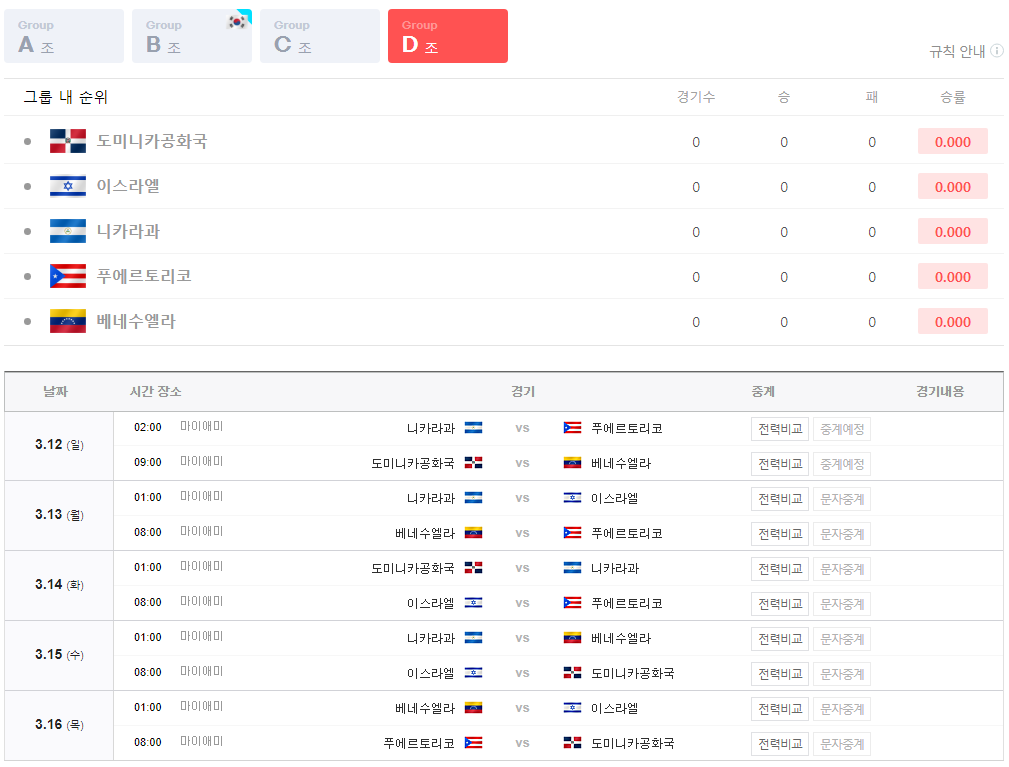This screenshot has width=1009, height=767.
Task: Click Nicaragua flag in 3.12 02:00 match
Action: [x=474, y=428]
